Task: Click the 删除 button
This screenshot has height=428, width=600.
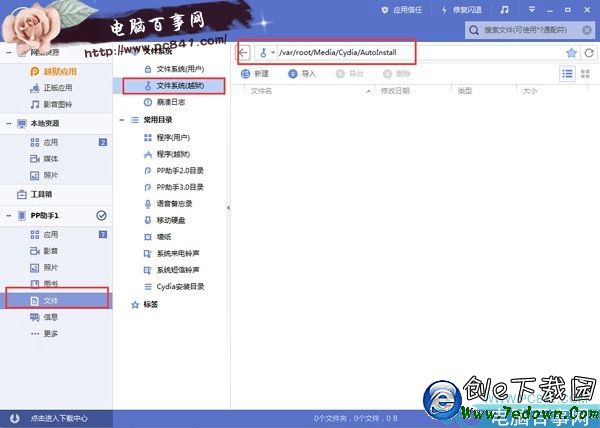Action: (397, 74)
